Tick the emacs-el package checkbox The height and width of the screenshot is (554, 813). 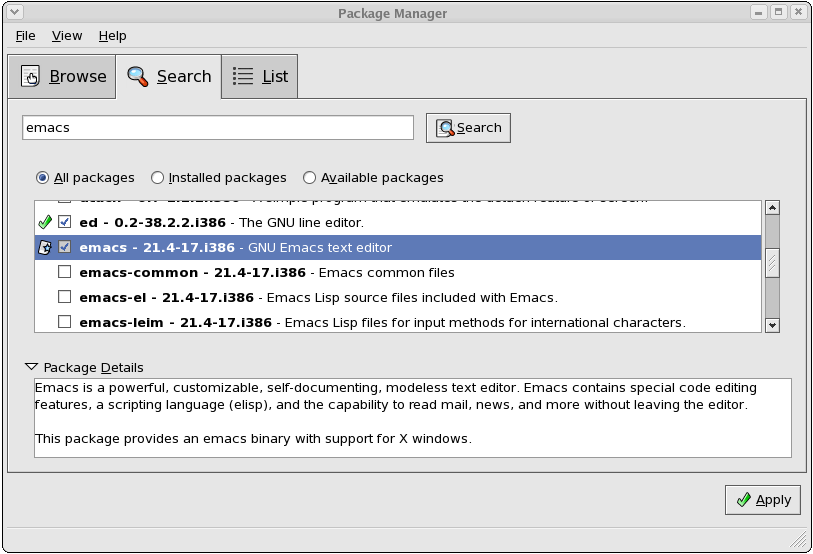click(x=65, y=297)
